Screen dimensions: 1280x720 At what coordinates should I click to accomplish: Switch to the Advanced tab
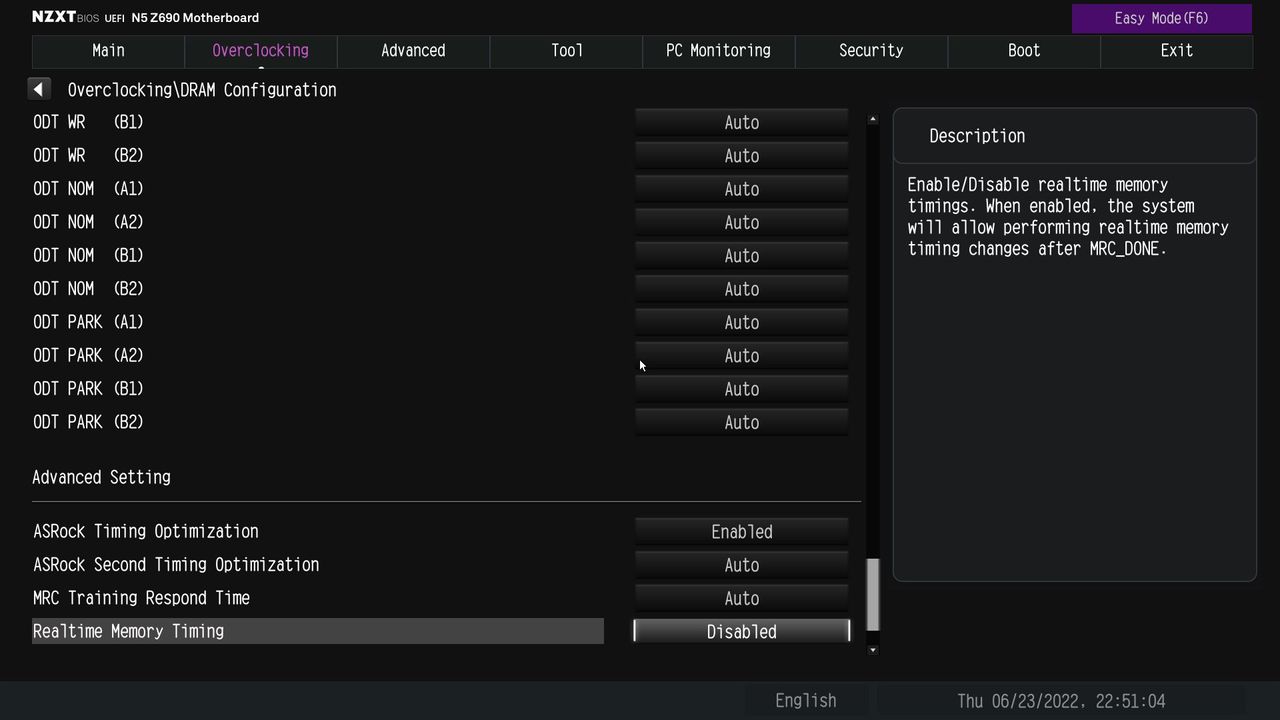tap(413, 51)
